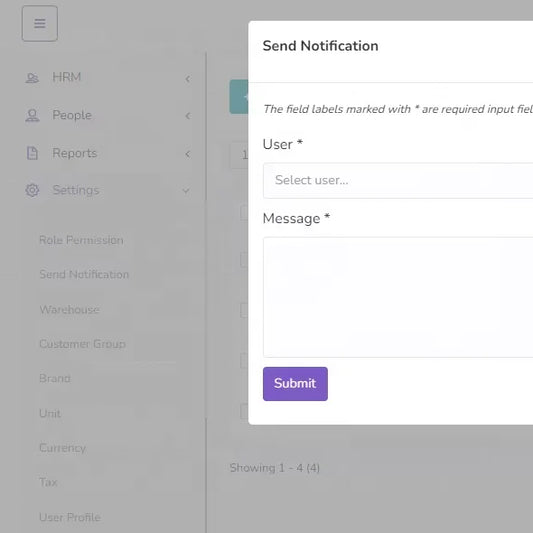Submit the notification form
This screenshot has height=533, width=533.
(x=295, y=384)
